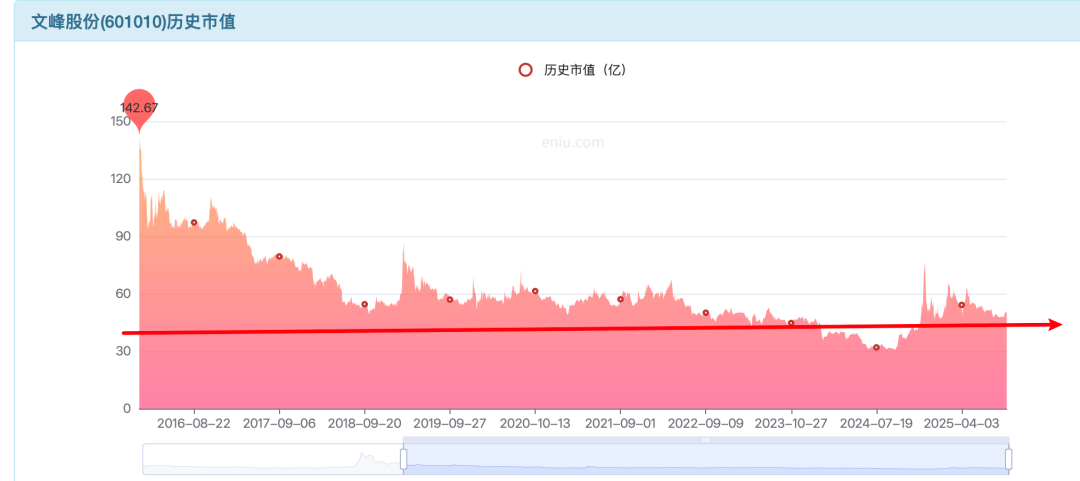Toggle the 历史市值（亿）legend series
The width and height of the screenshot is (1080, 481).
point(572,70)
